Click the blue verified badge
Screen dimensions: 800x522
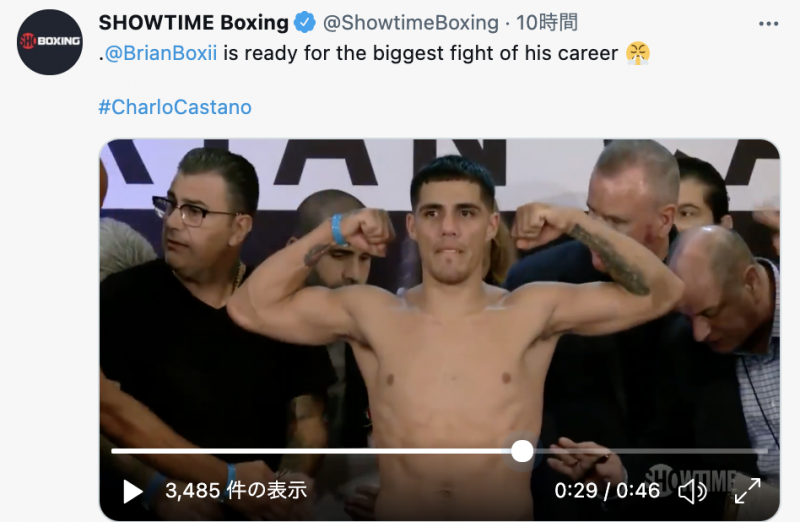[305, 22]
